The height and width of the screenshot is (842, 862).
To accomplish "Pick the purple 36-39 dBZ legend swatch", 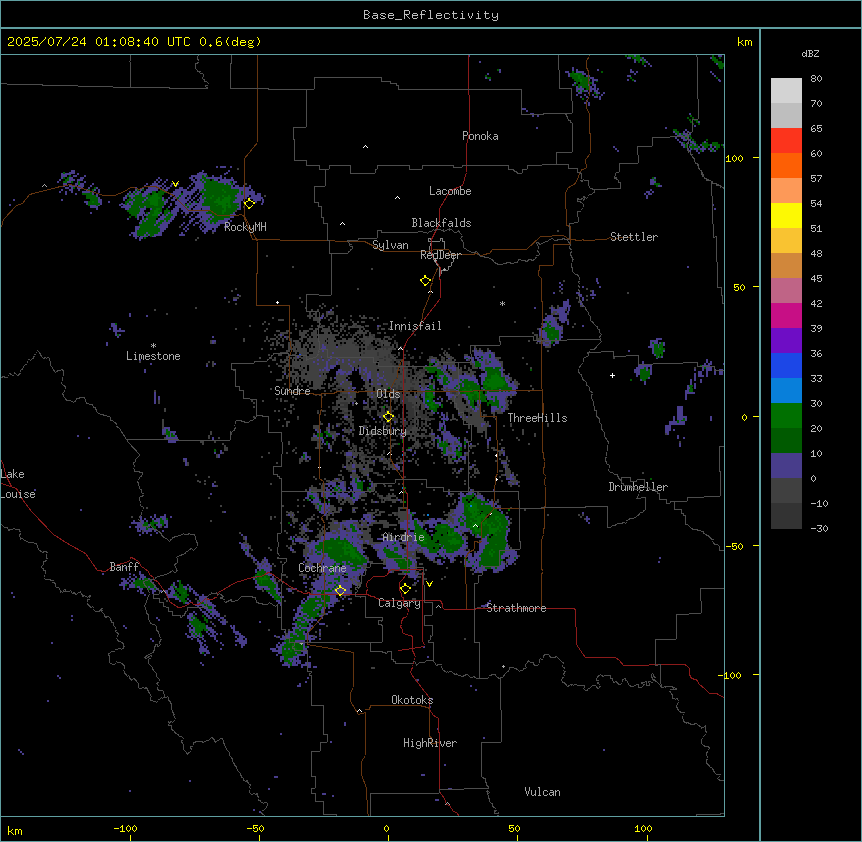I will click(786, 340).
